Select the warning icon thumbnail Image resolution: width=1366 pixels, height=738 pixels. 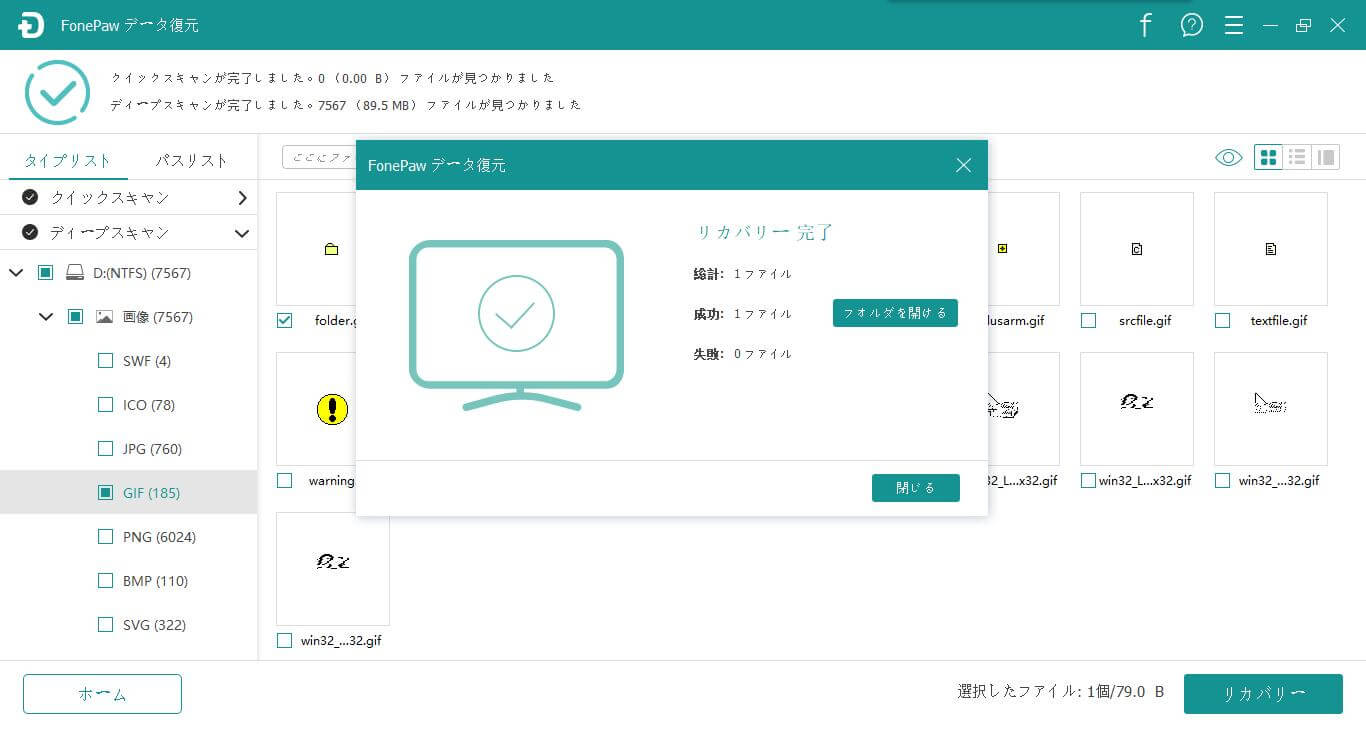point(316,409)
